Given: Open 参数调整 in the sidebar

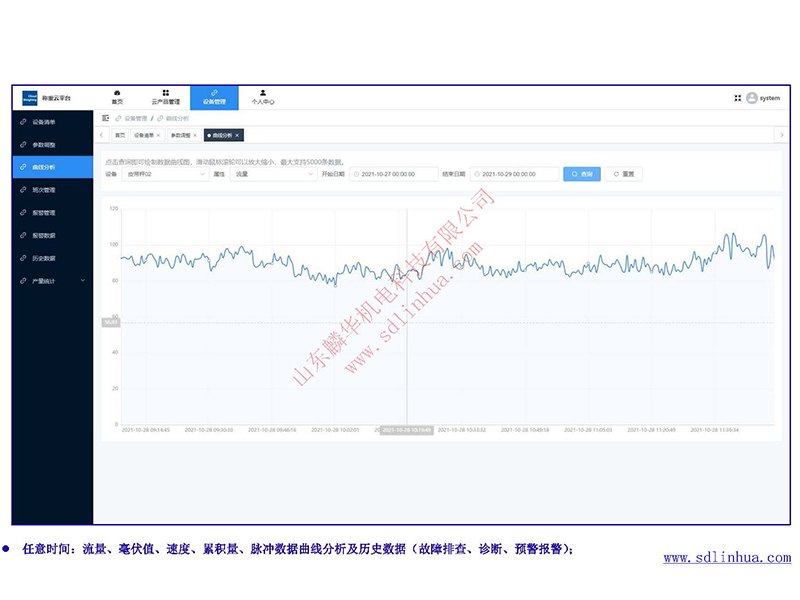Looking at the screenshot, I should pos(53,145).
